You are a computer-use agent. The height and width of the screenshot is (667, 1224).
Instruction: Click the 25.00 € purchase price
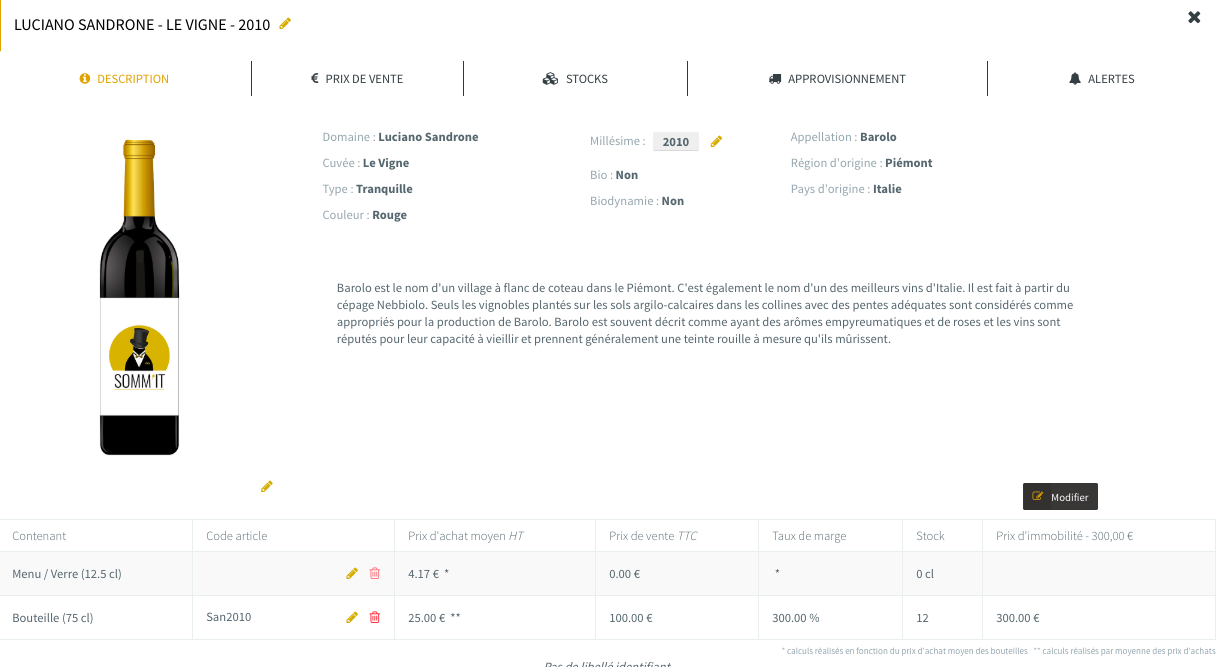pyautogui.click(x=427, y=618)
